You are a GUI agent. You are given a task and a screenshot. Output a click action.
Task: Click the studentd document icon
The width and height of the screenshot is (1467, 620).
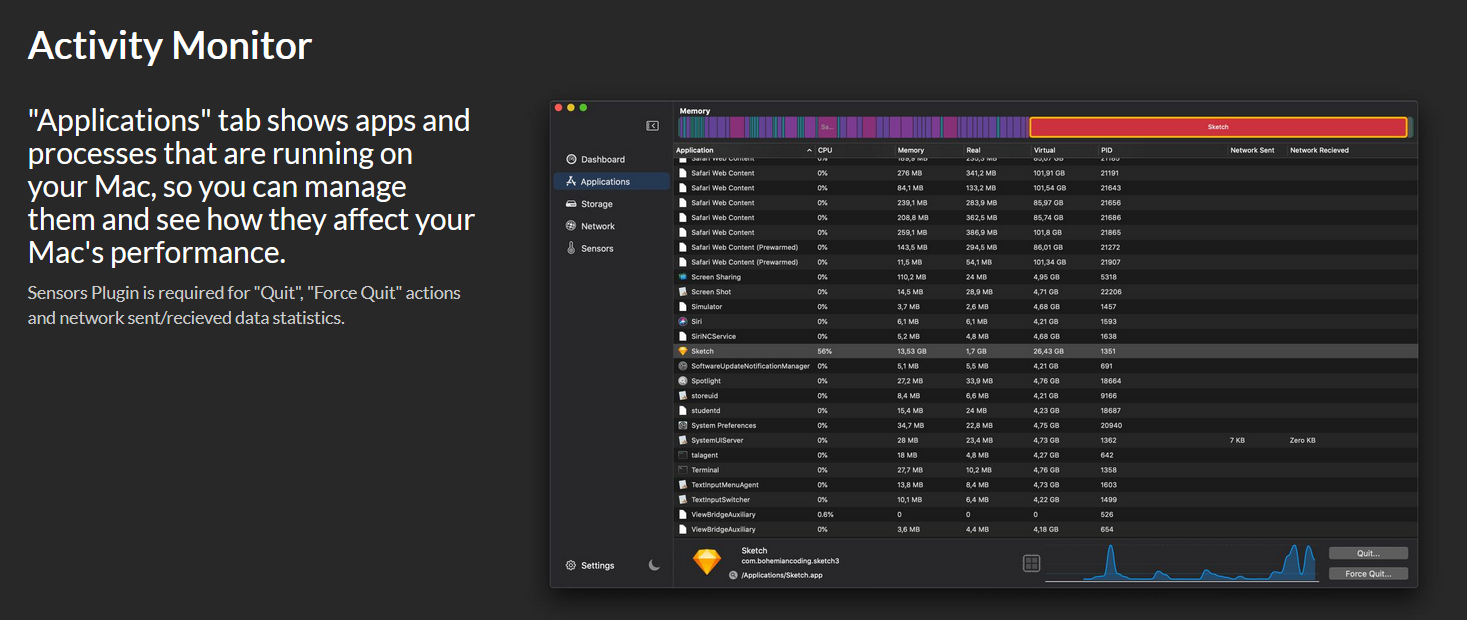(x=682, y=411)
